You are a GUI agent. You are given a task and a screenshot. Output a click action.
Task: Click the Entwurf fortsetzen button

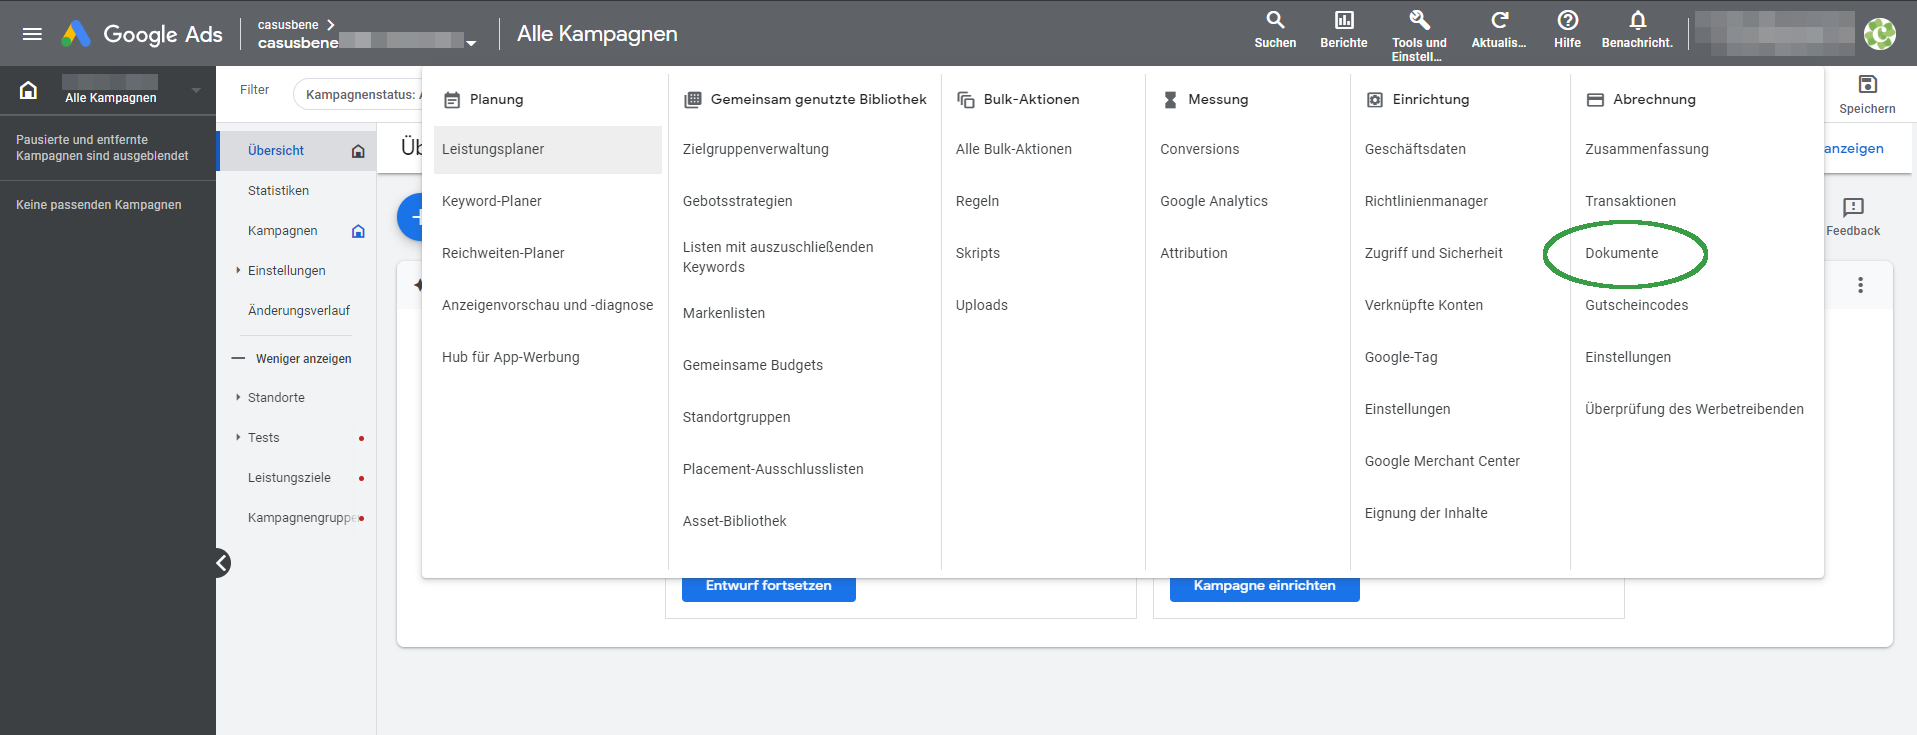click(x=769, y=587)
